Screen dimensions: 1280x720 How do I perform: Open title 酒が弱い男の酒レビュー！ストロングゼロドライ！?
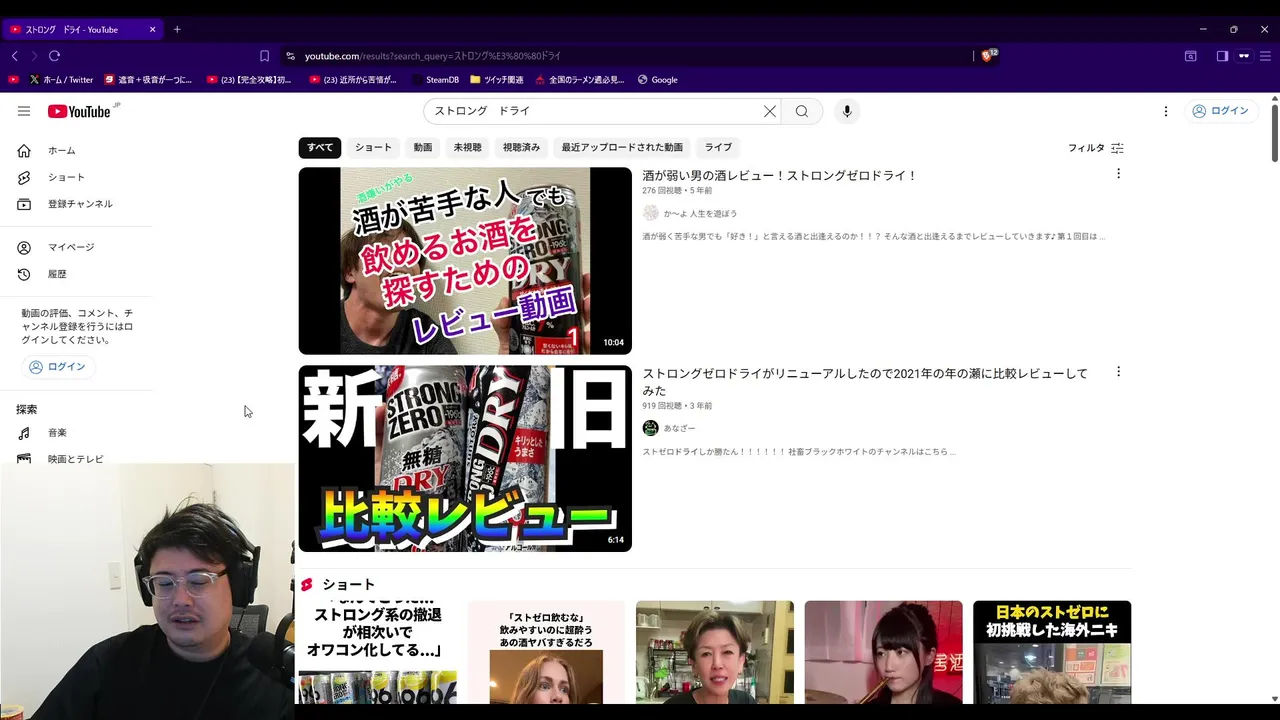point(780,176)
